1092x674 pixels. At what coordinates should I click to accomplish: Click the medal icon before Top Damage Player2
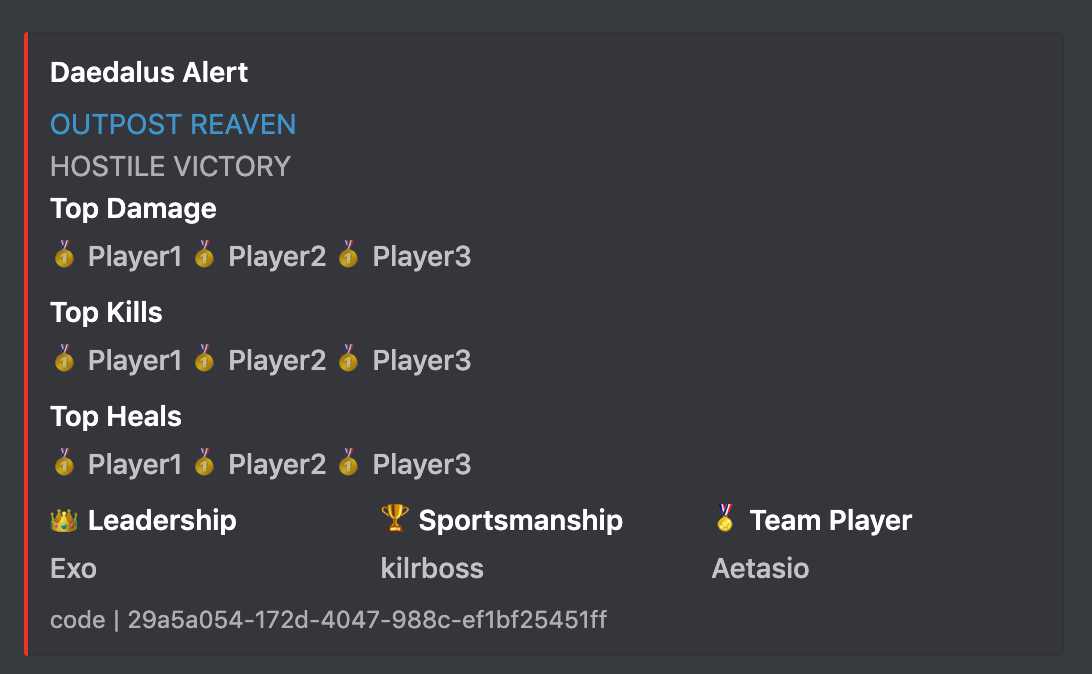point(204,254)
